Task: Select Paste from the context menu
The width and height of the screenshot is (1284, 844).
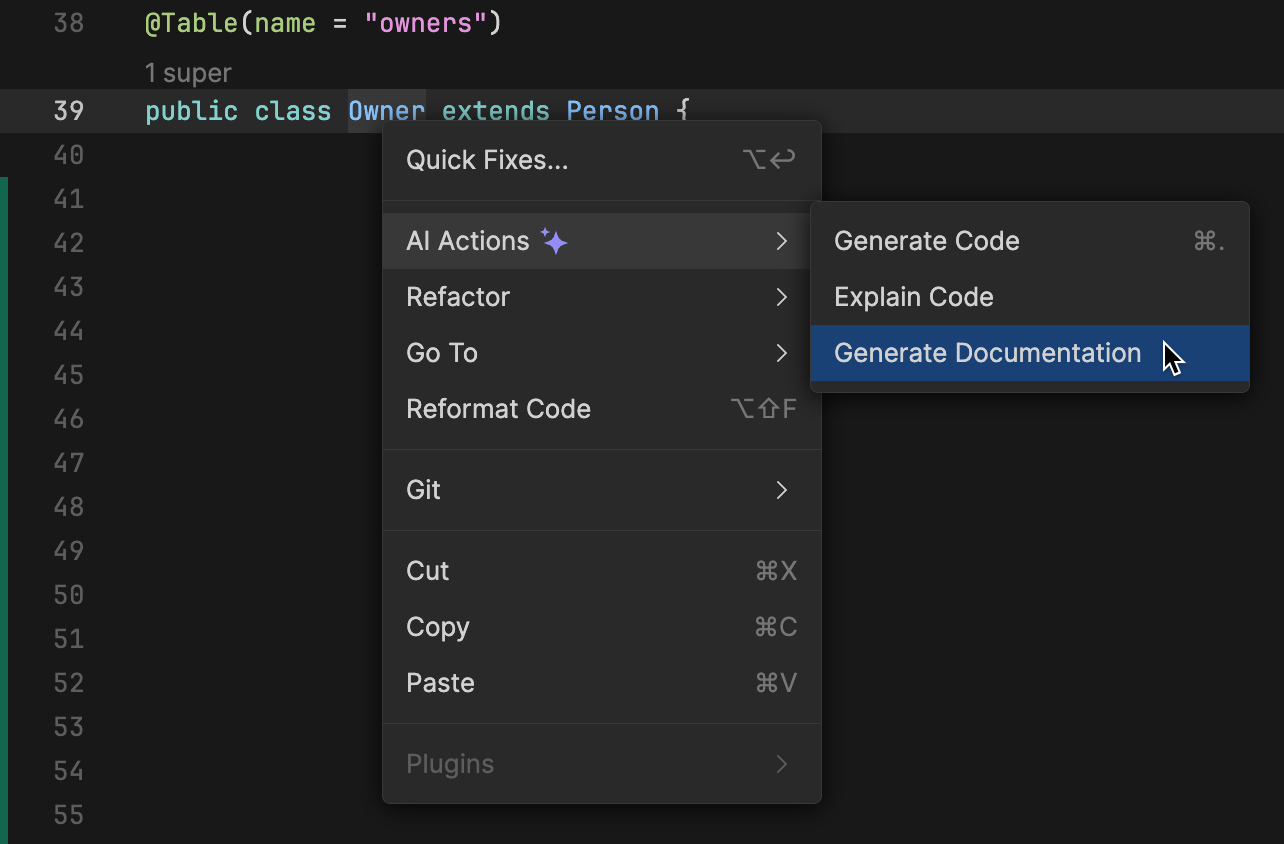Action: [440, 683]
